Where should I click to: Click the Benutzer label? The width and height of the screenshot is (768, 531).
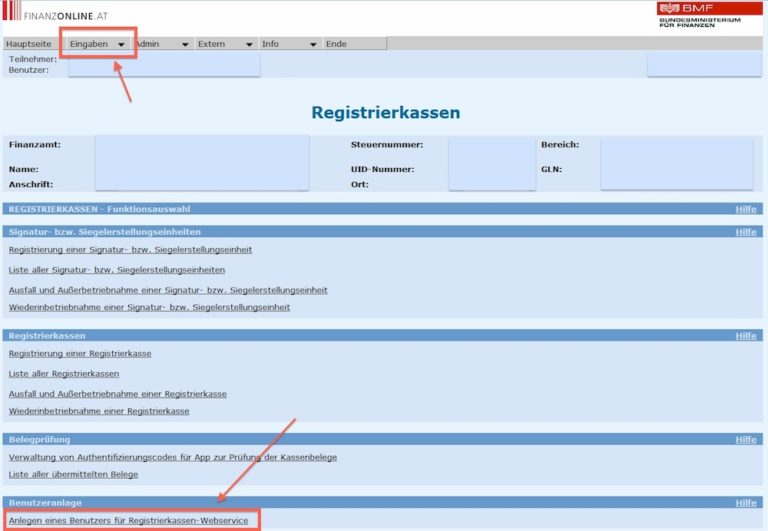pos(29,70)
